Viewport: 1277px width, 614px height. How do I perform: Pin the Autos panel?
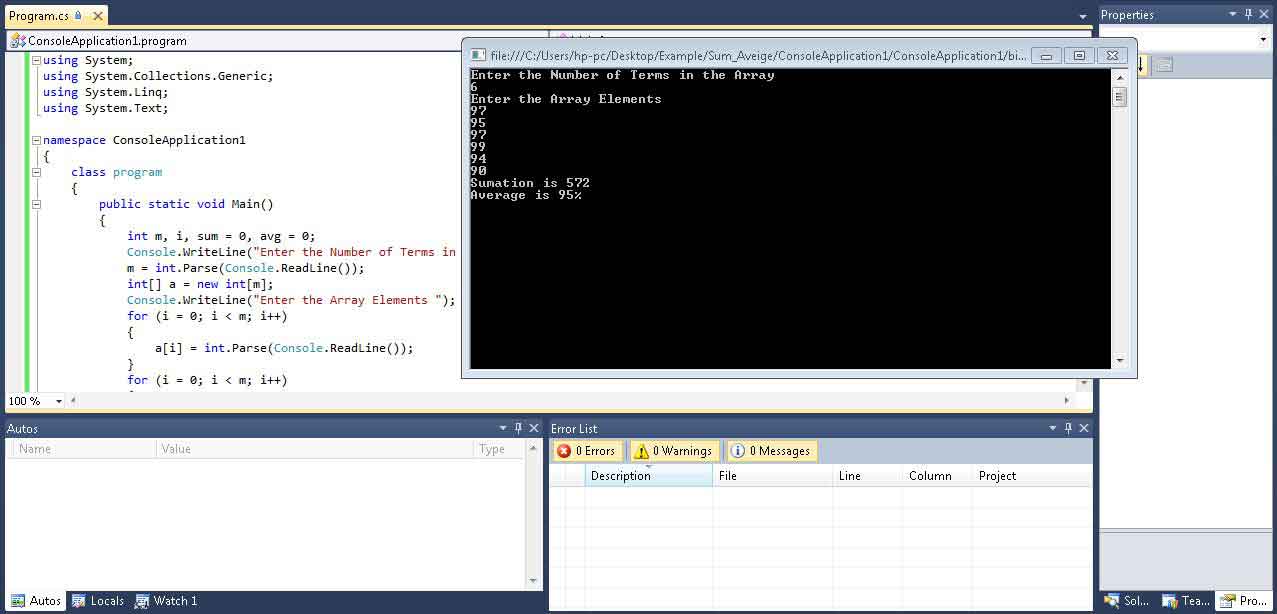tap(518, 428)
